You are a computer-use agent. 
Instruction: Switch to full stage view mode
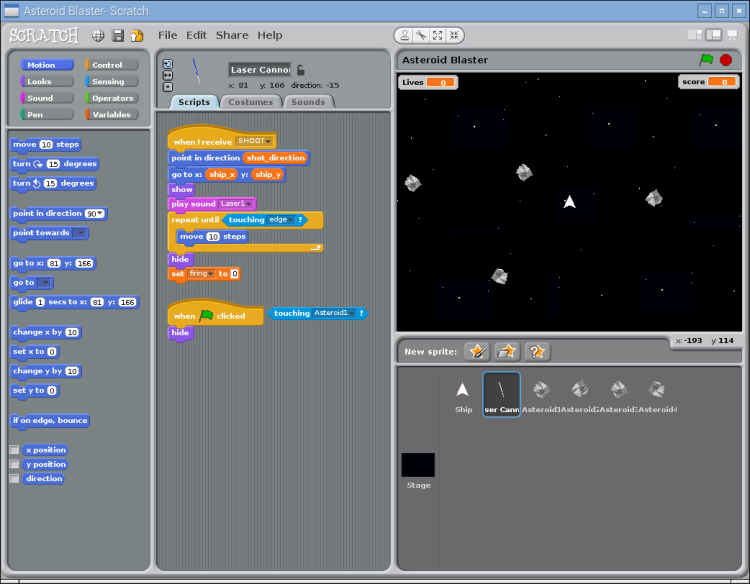(x=713, y=35)
